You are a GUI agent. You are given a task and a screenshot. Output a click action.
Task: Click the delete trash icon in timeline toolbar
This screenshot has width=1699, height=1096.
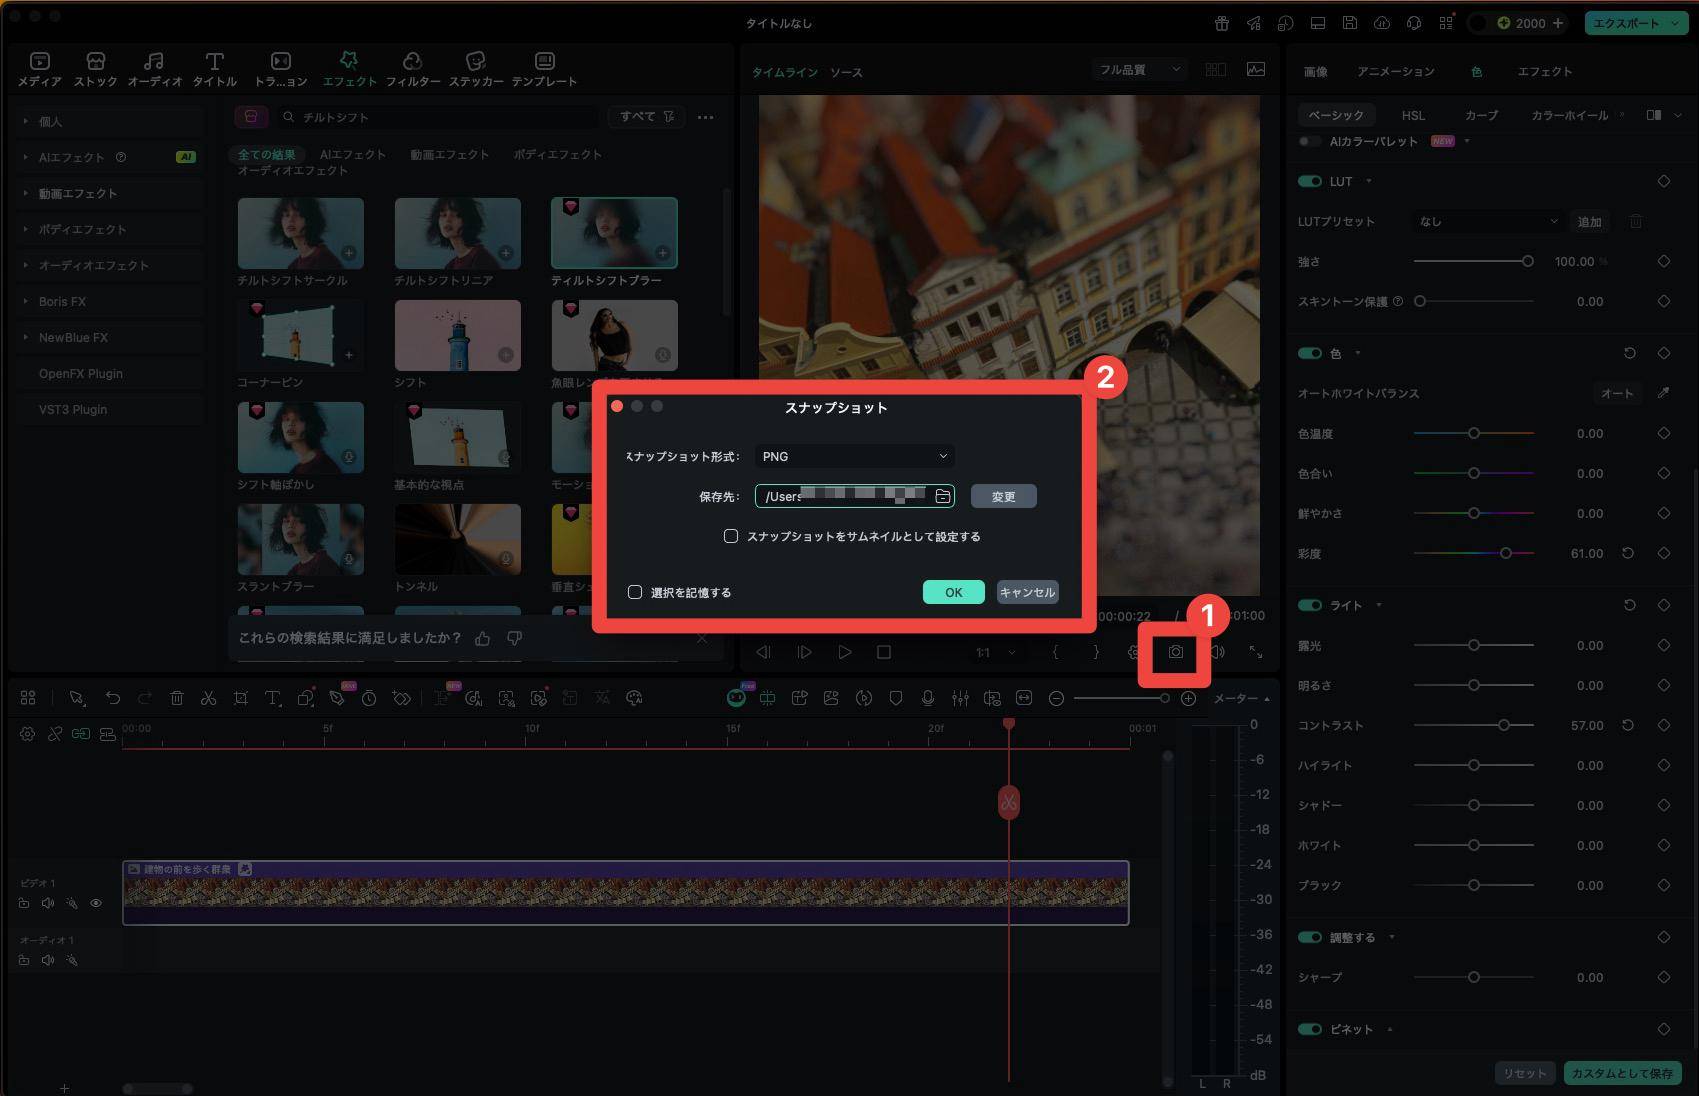(x=177, y=698)
